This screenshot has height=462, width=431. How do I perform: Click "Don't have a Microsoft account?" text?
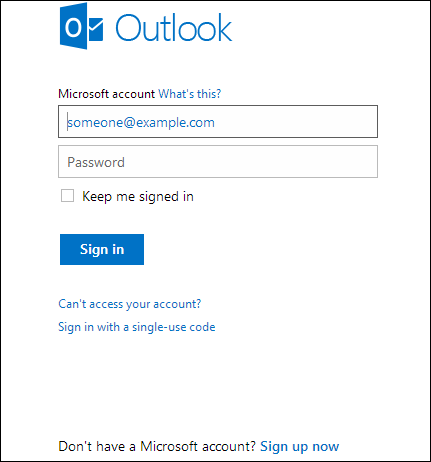click(x=157, y=446)
